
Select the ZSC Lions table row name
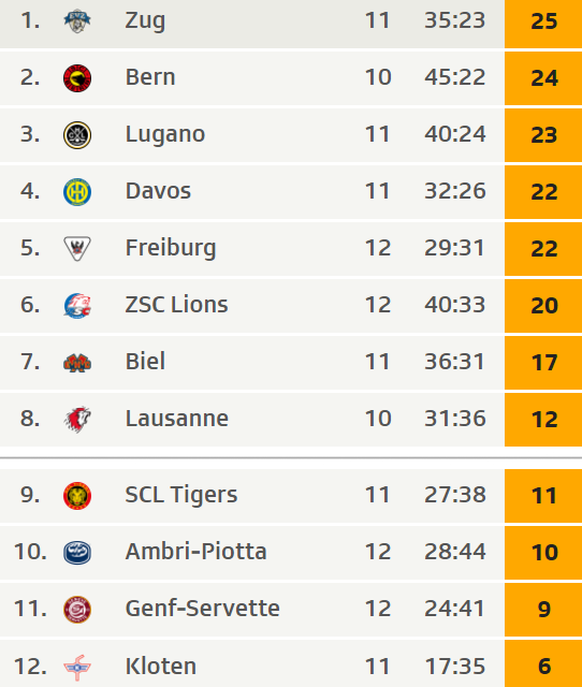pos(177,305)
